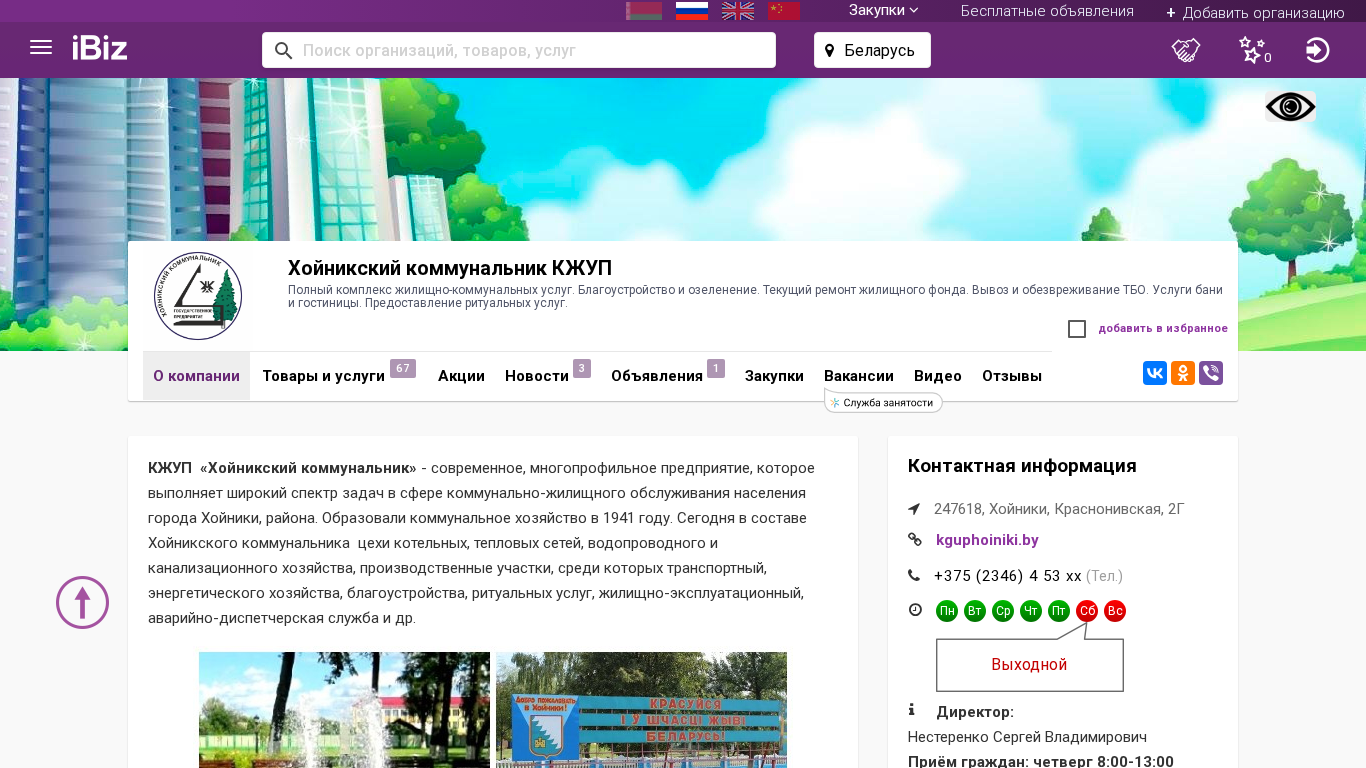Click the login arrow icon
Image resolution: width=1366 pixels, height=768 pixels.
point(1318,50)
